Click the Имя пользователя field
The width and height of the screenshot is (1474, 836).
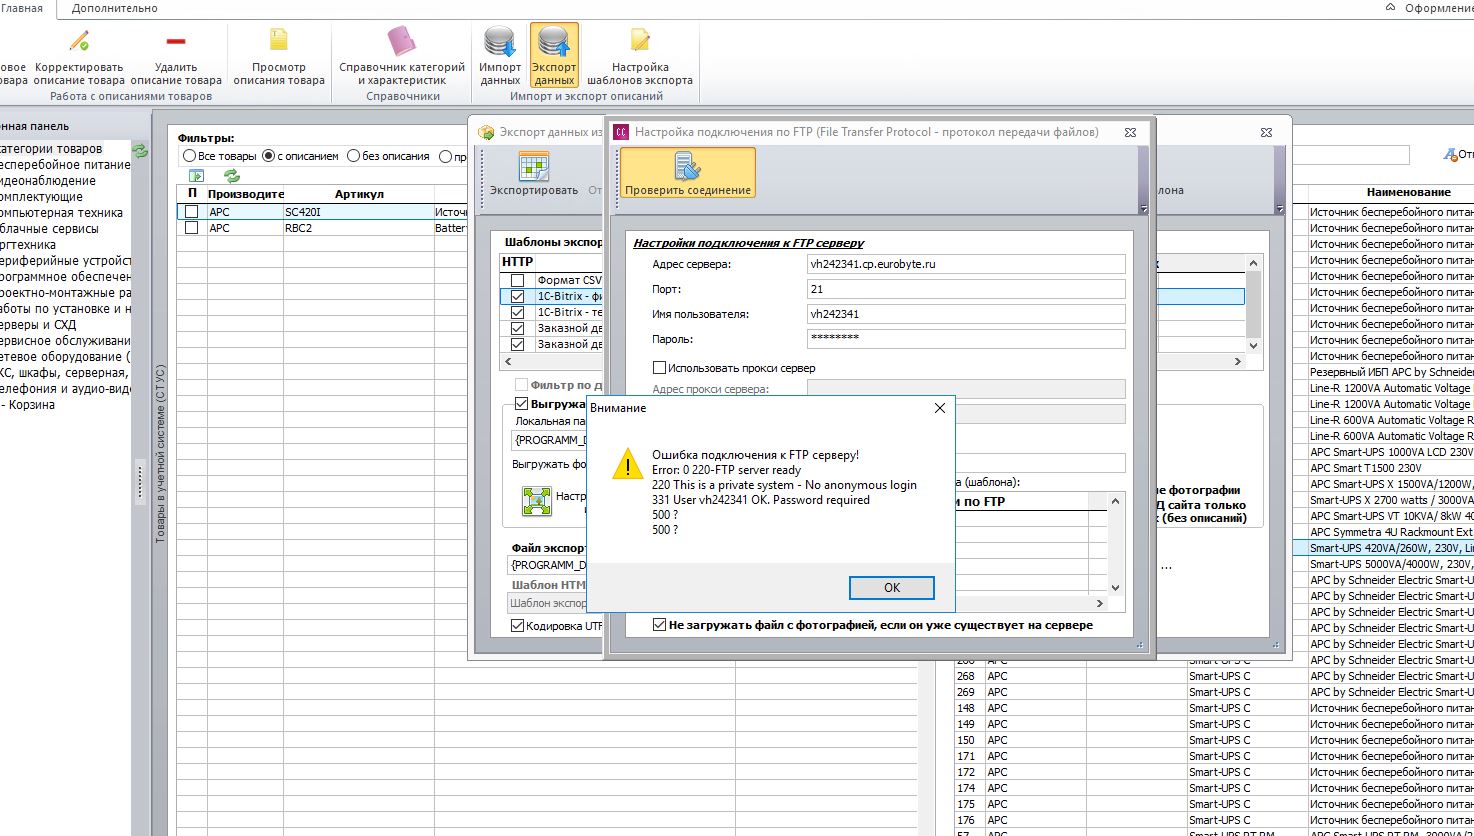click(966, 314)
